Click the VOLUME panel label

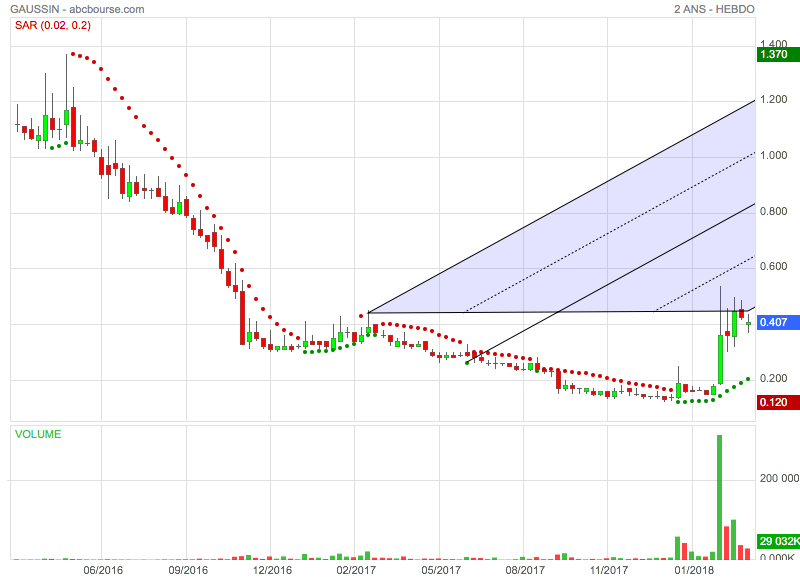point(38,434)
